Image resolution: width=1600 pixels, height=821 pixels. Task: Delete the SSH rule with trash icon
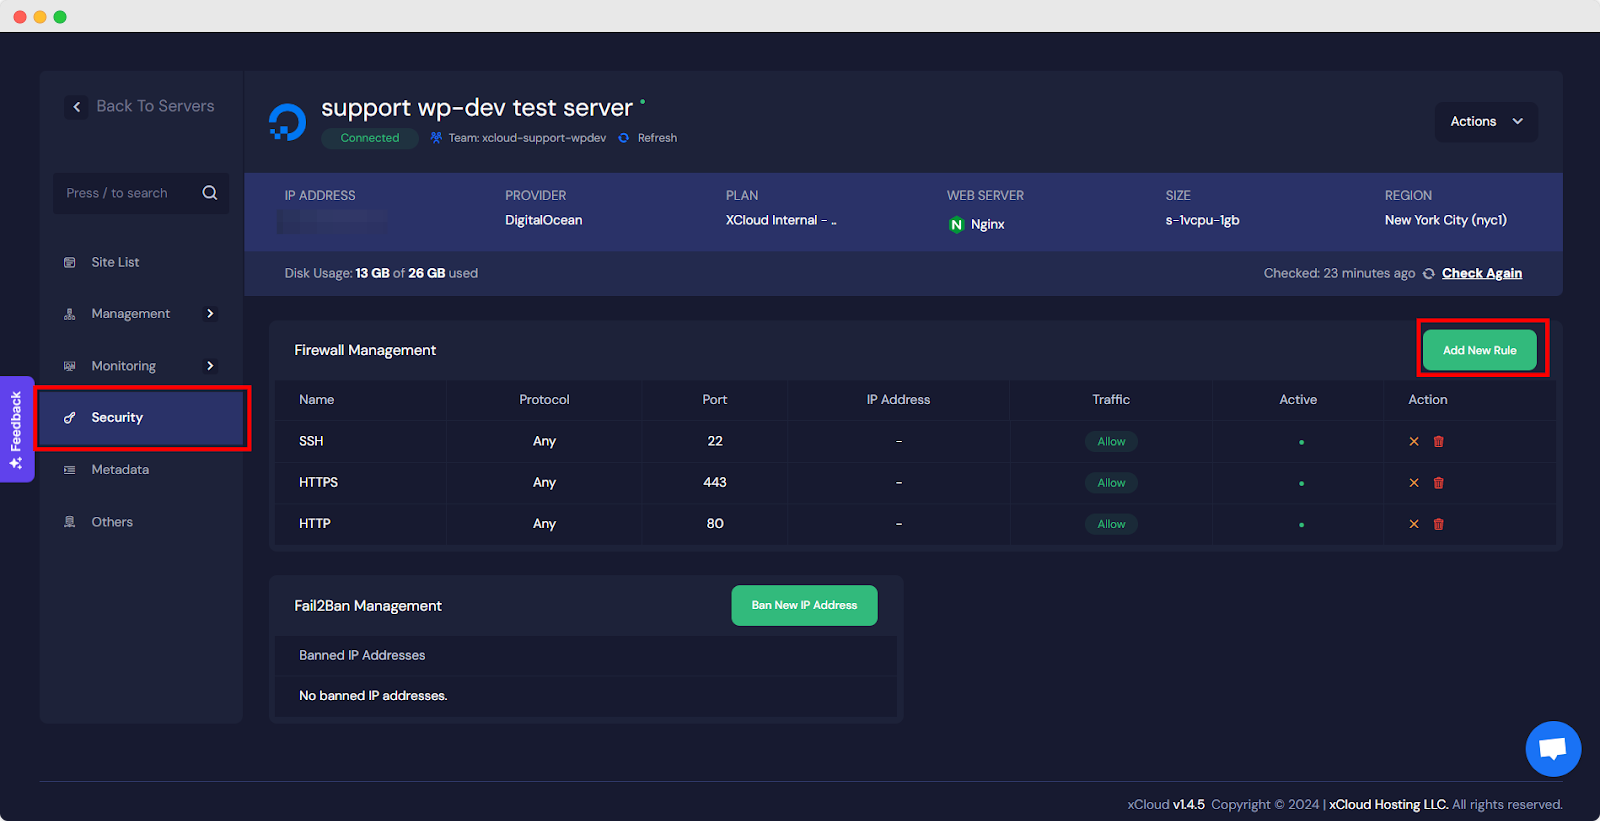tap(1439, 441)
